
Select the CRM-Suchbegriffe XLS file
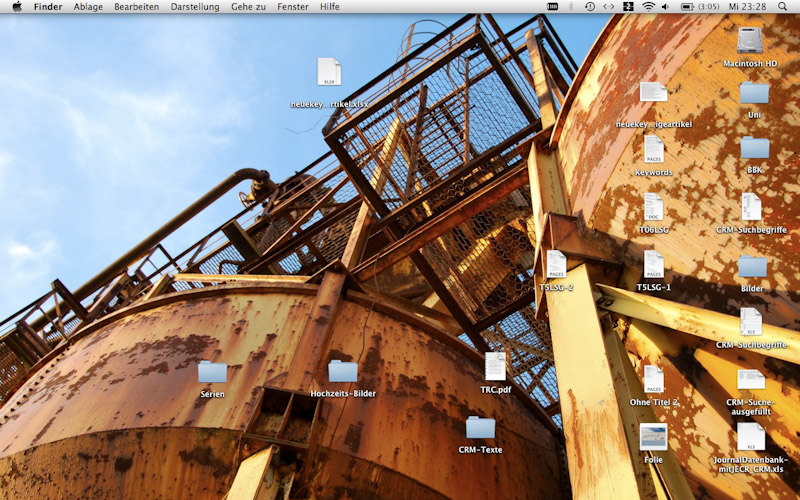coord(751,321)
